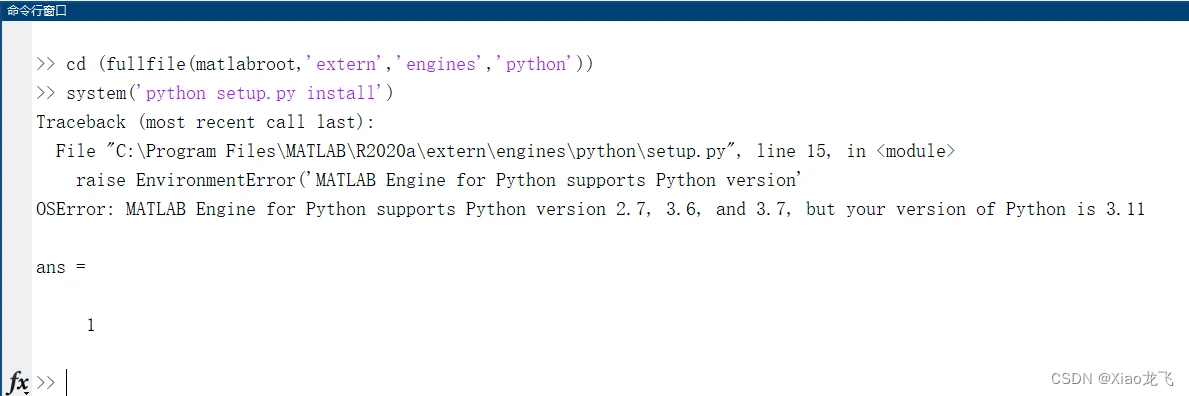Click the purple 'python' string argument
The width and height of the screenshot is (1189, 396).
point(534,65)
